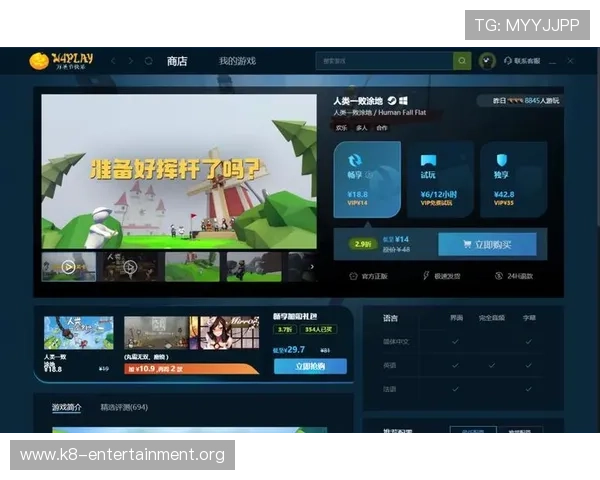Click the ¥29.7 bundle price

(x=289, y=349)
